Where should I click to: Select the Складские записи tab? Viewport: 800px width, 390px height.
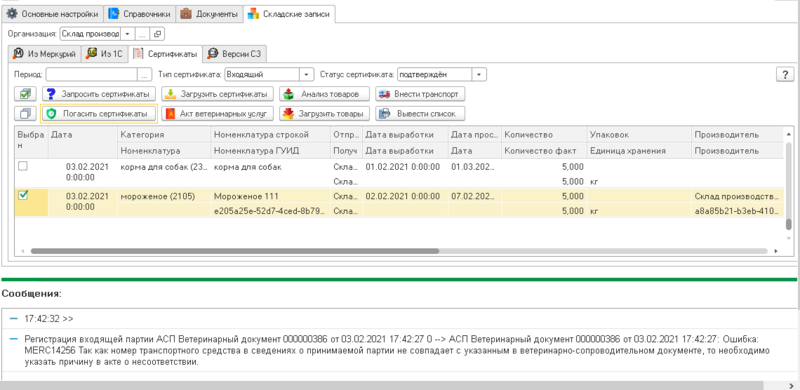[x=289, y=14]
